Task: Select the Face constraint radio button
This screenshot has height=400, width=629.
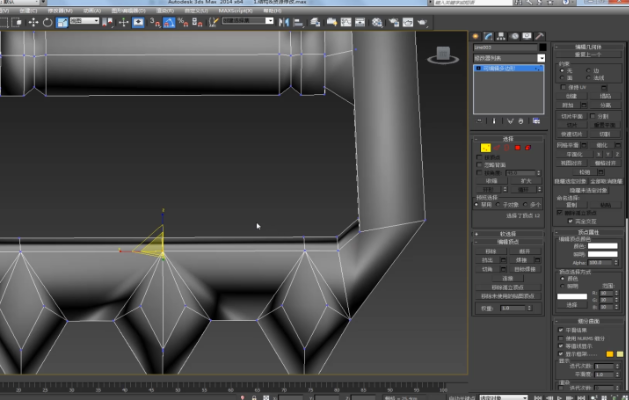Action: (x=562, y=78)
